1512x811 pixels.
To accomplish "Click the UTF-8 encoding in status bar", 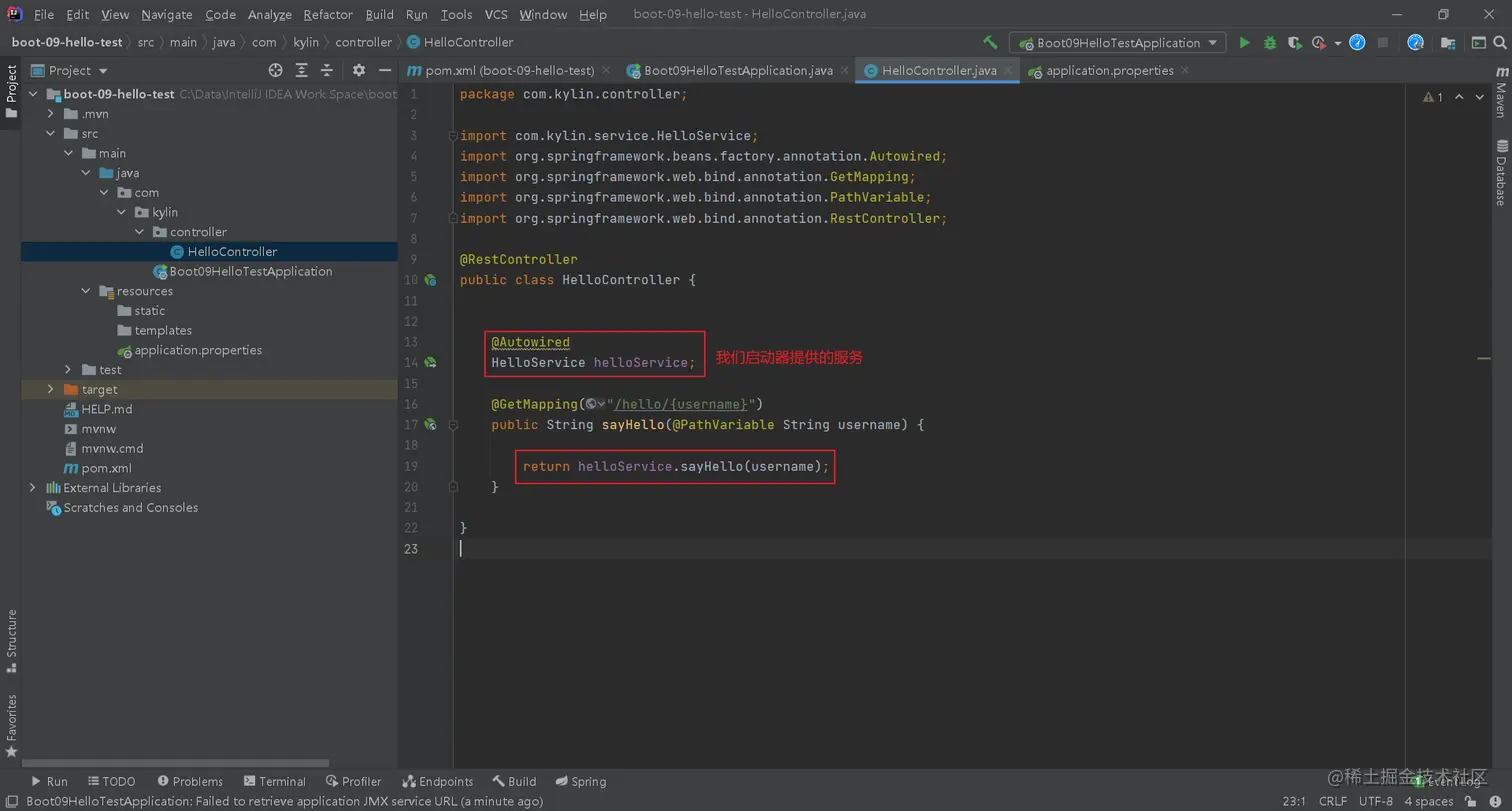I will coord(1376,801).
